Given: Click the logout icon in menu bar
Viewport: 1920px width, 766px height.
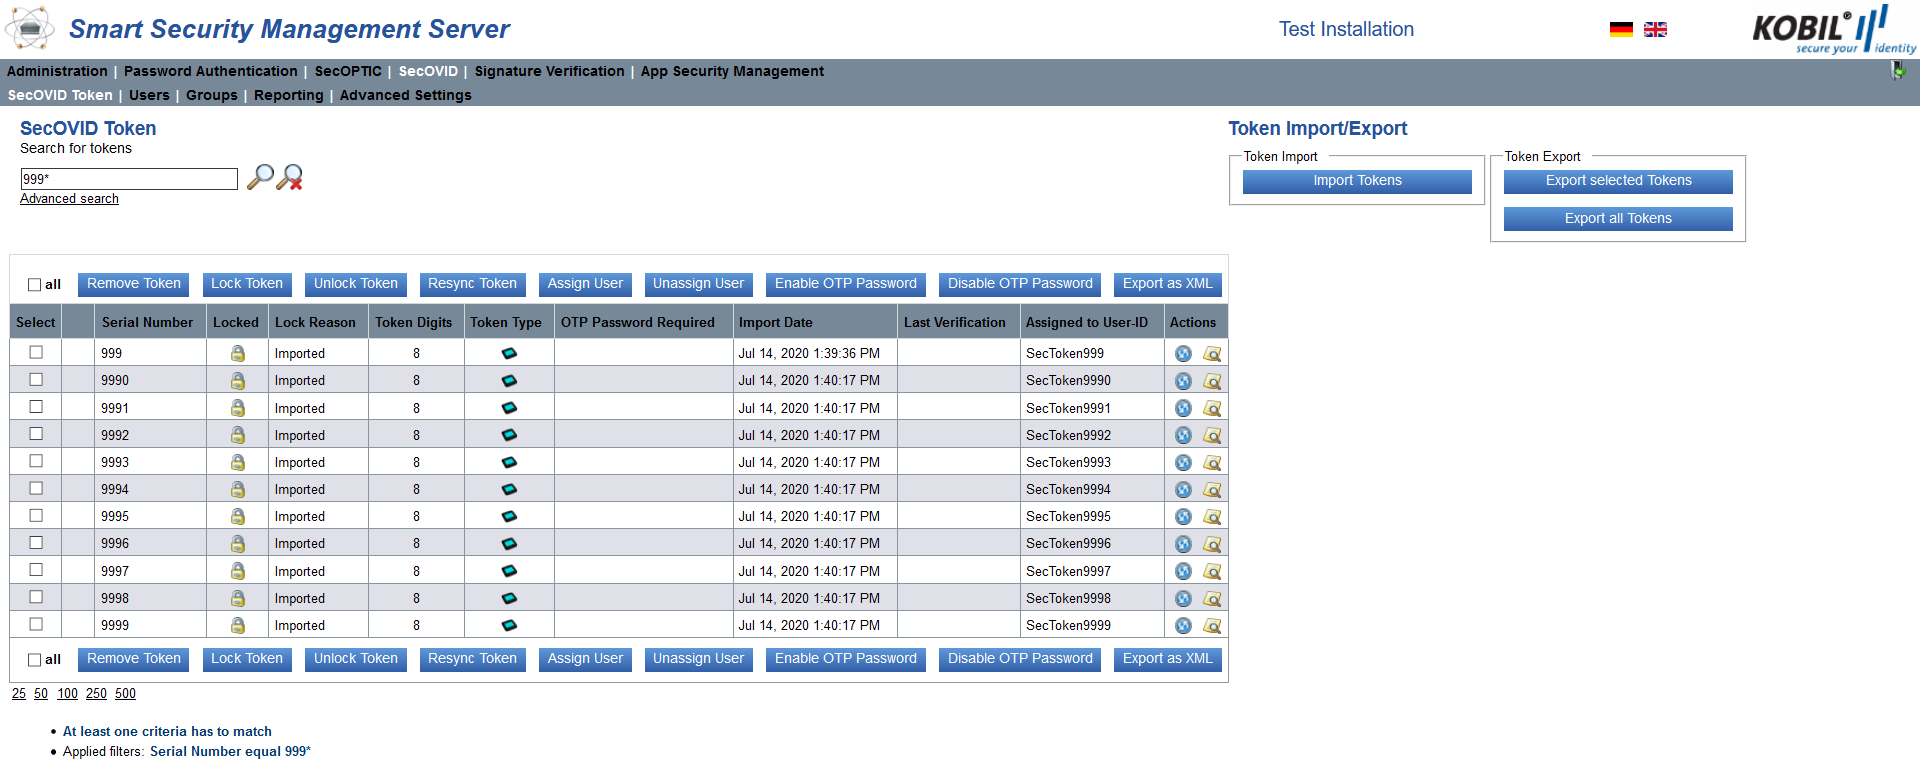Looking at the screenshot, I should (1898, 70).
